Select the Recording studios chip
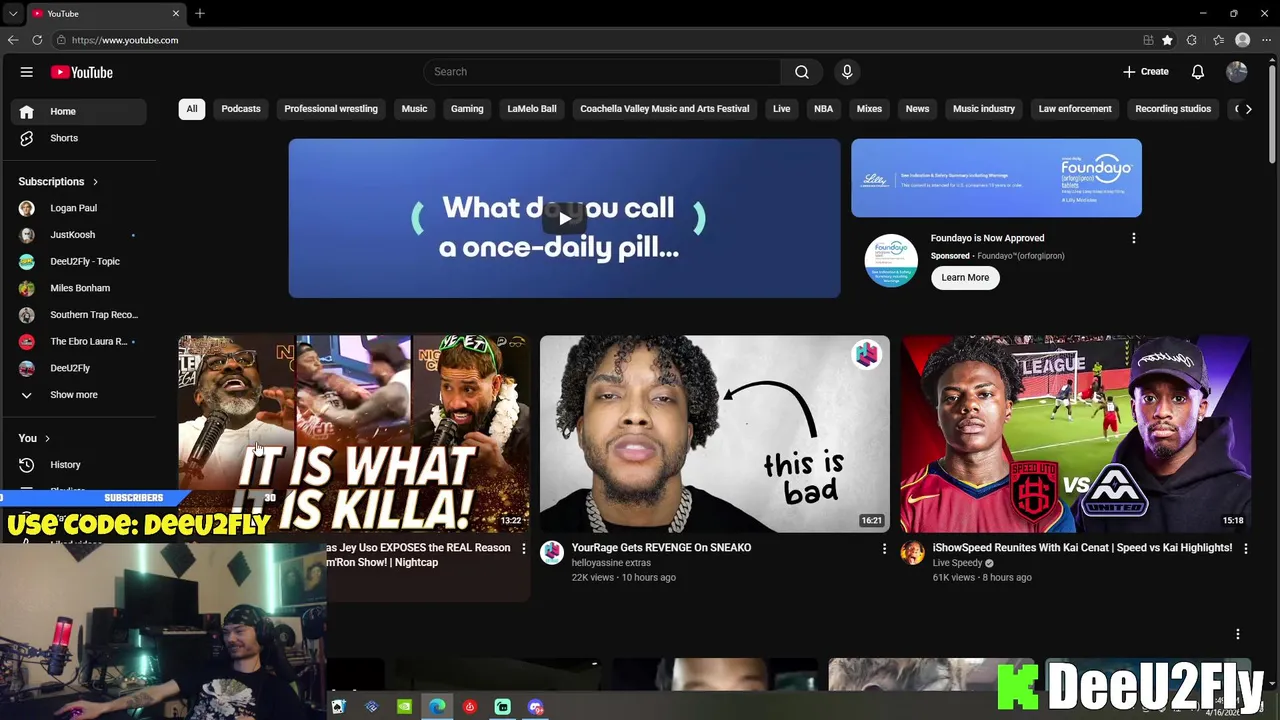The height and width of the screenshot is (720, 1280). click(x=1173, y=109)
